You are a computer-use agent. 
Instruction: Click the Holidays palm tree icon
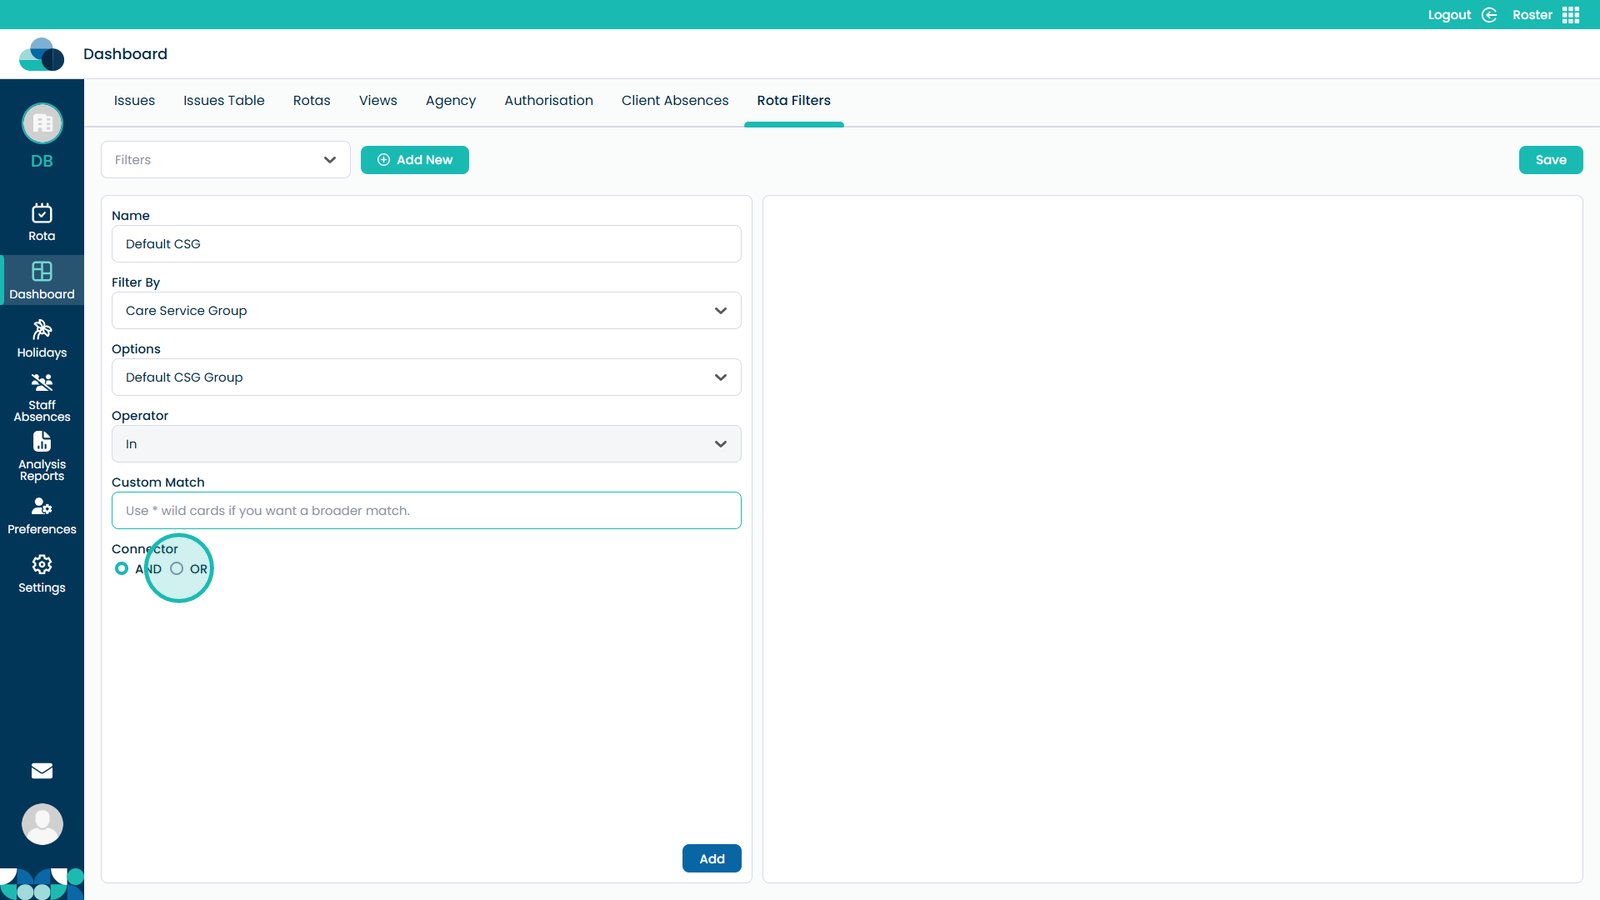click(x=42, y=330)
